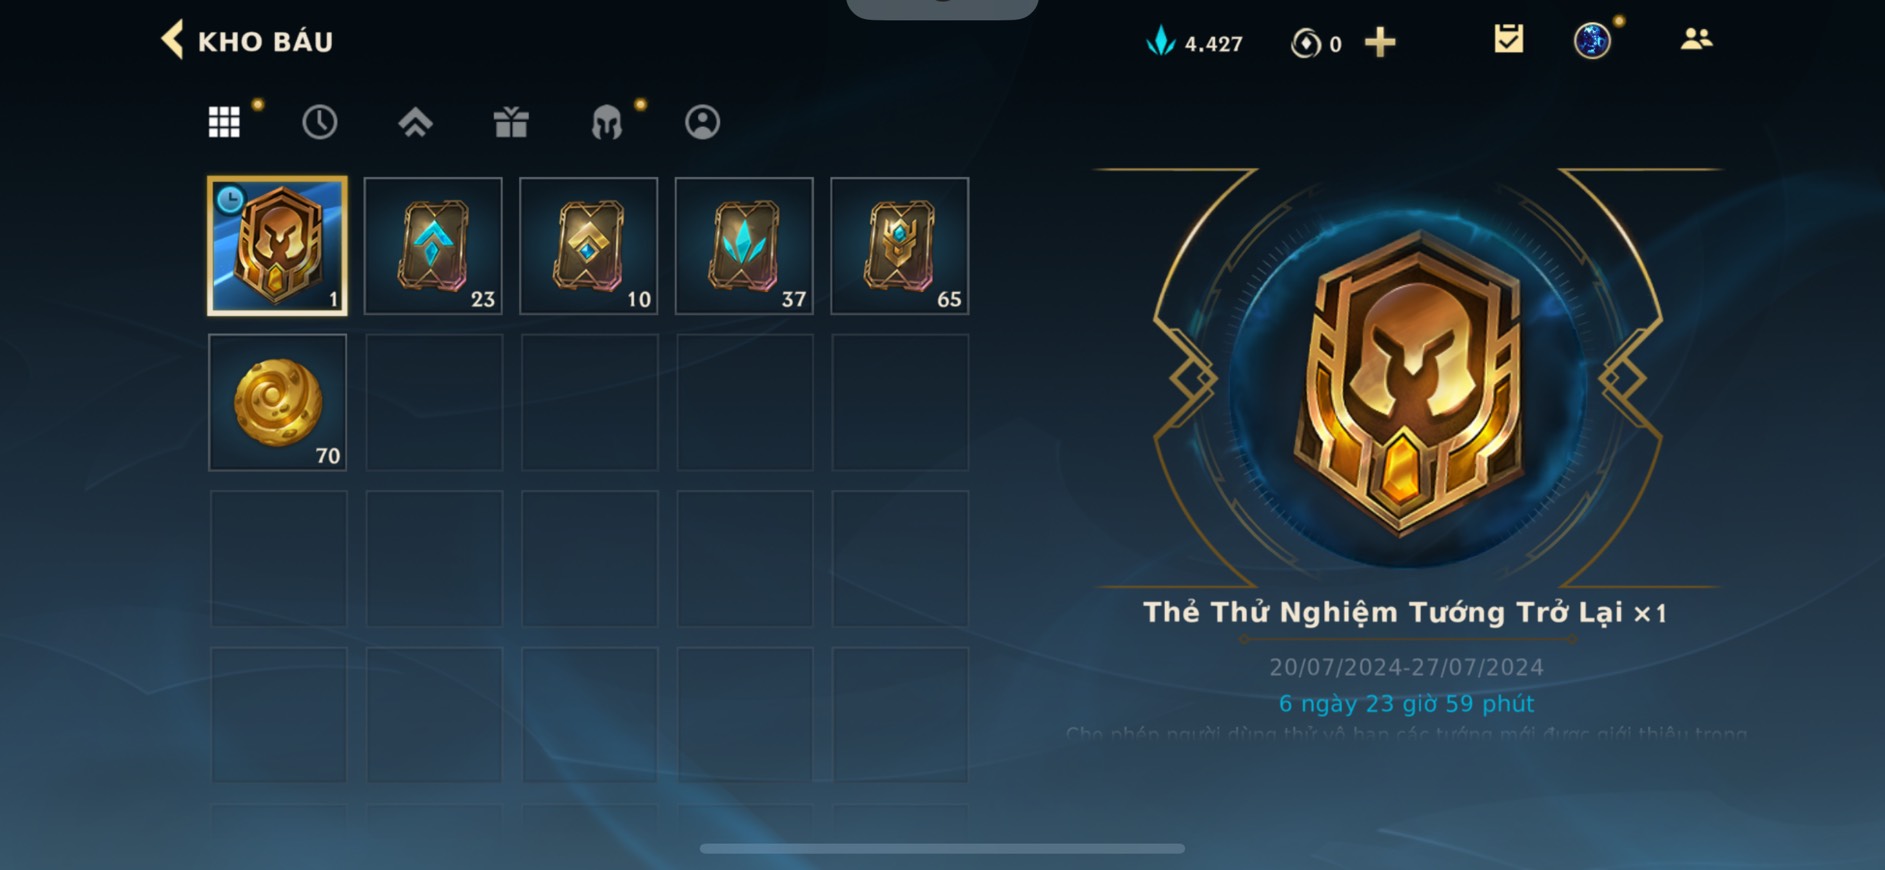
Task: Select the item card with quantity 65
Action: click(900, 246)
